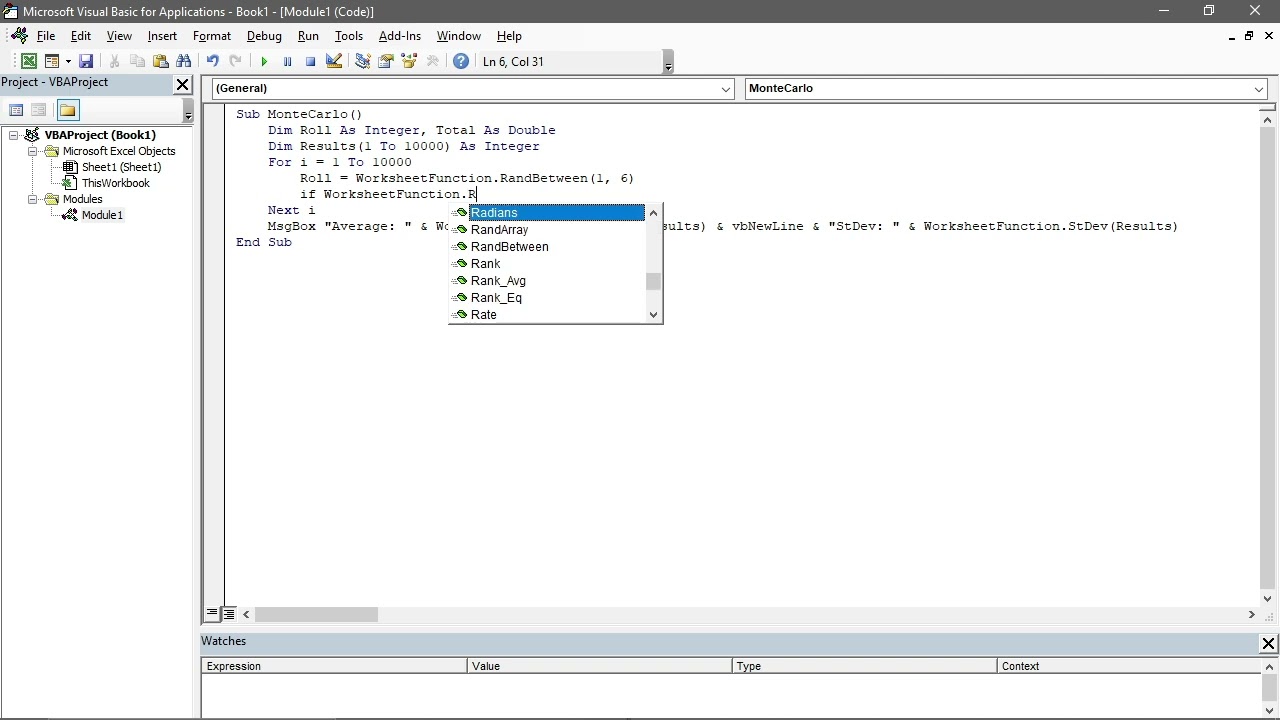Viewport: 1280px width, 720px height.
Task: Click the Paste clipboard icon
Action: pyautogui.click(x=160, y=62)
